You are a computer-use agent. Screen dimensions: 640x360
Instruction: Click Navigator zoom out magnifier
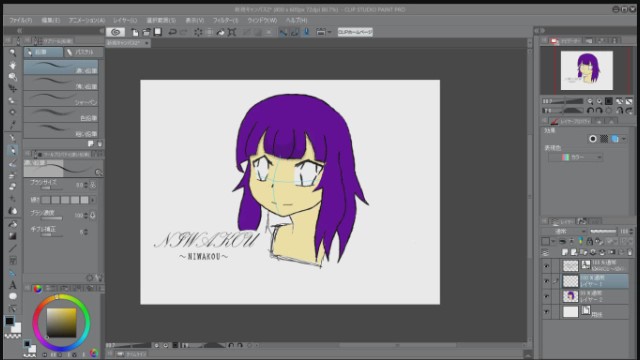[x=590, y=101]
